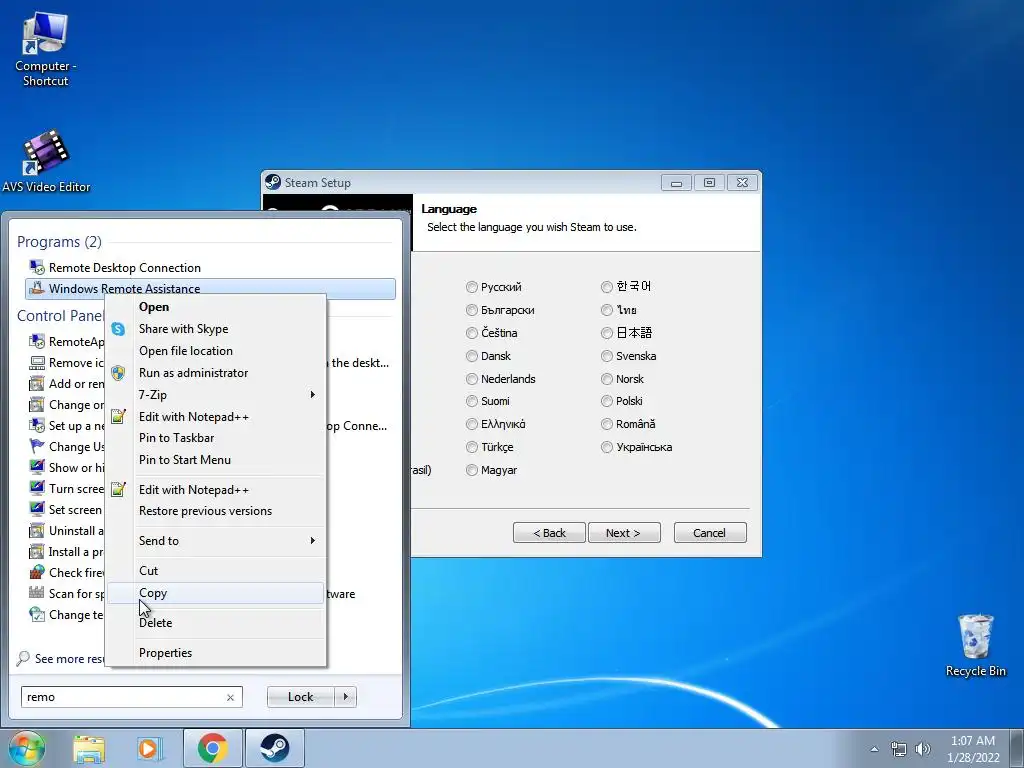Select the Čeština language option

coord(492,332)
